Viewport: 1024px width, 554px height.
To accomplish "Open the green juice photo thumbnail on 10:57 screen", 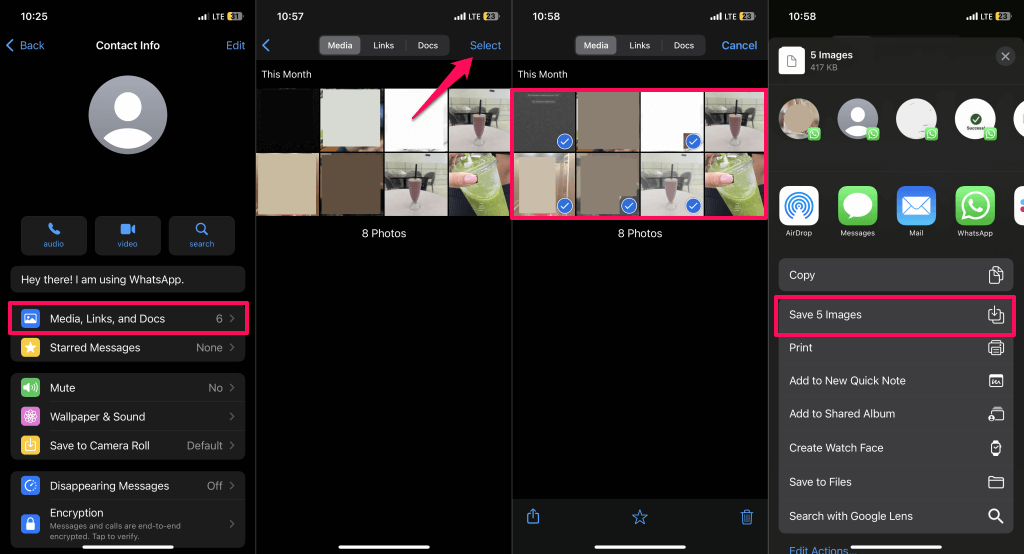I will point(479,184).
